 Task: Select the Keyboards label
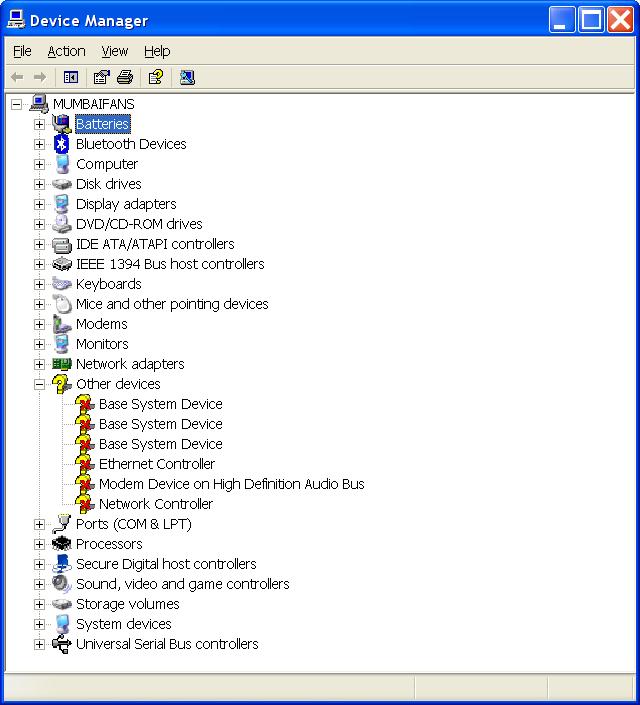click(x=108, y=284)
